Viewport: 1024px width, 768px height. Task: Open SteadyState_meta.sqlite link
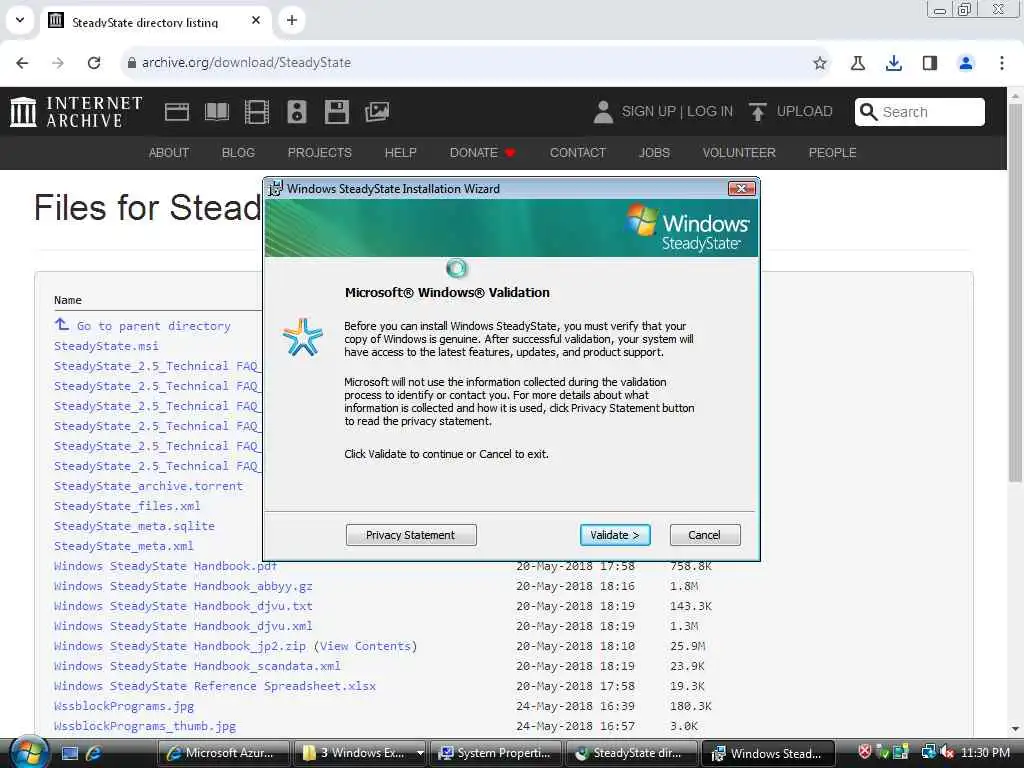[x=134, y=526]
